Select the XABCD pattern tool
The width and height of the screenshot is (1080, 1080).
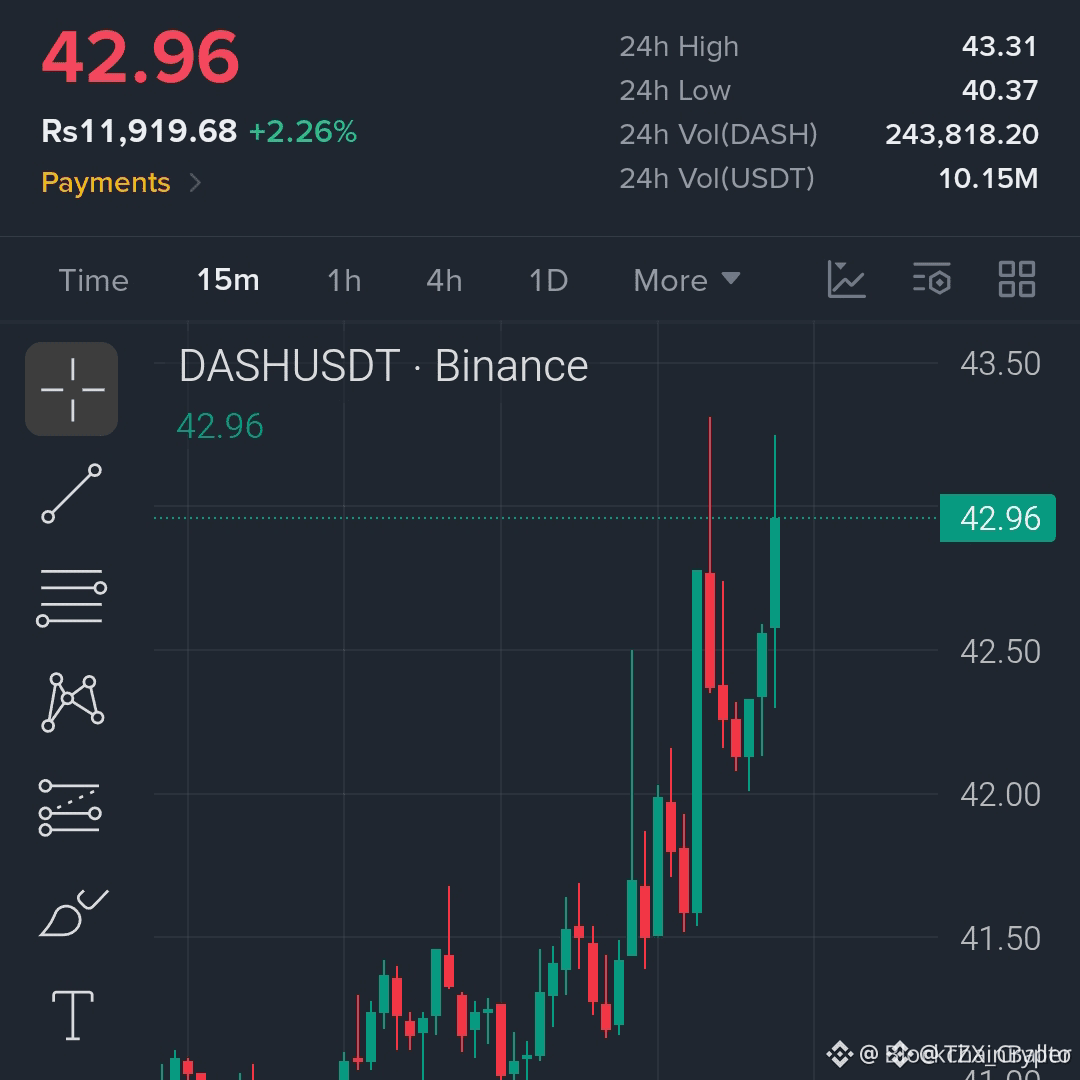[x=72, y=702]
